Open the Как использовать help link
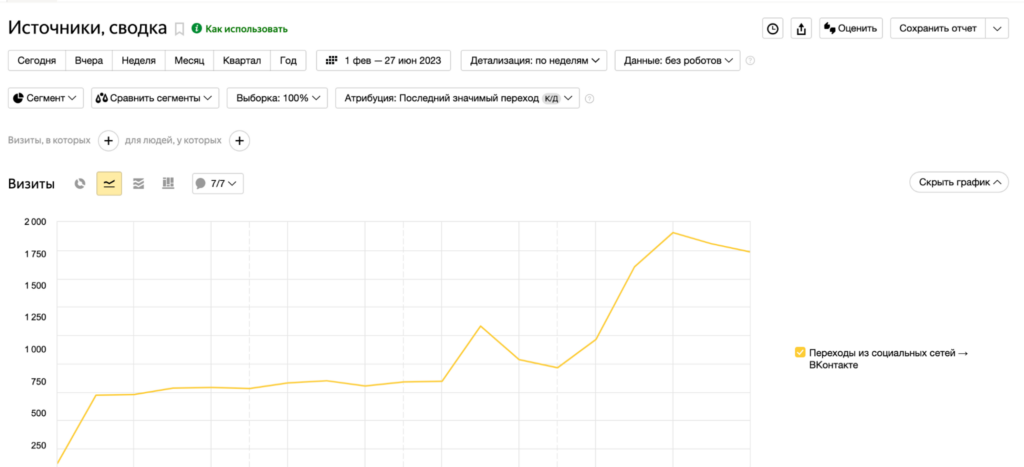 point(239,29)
